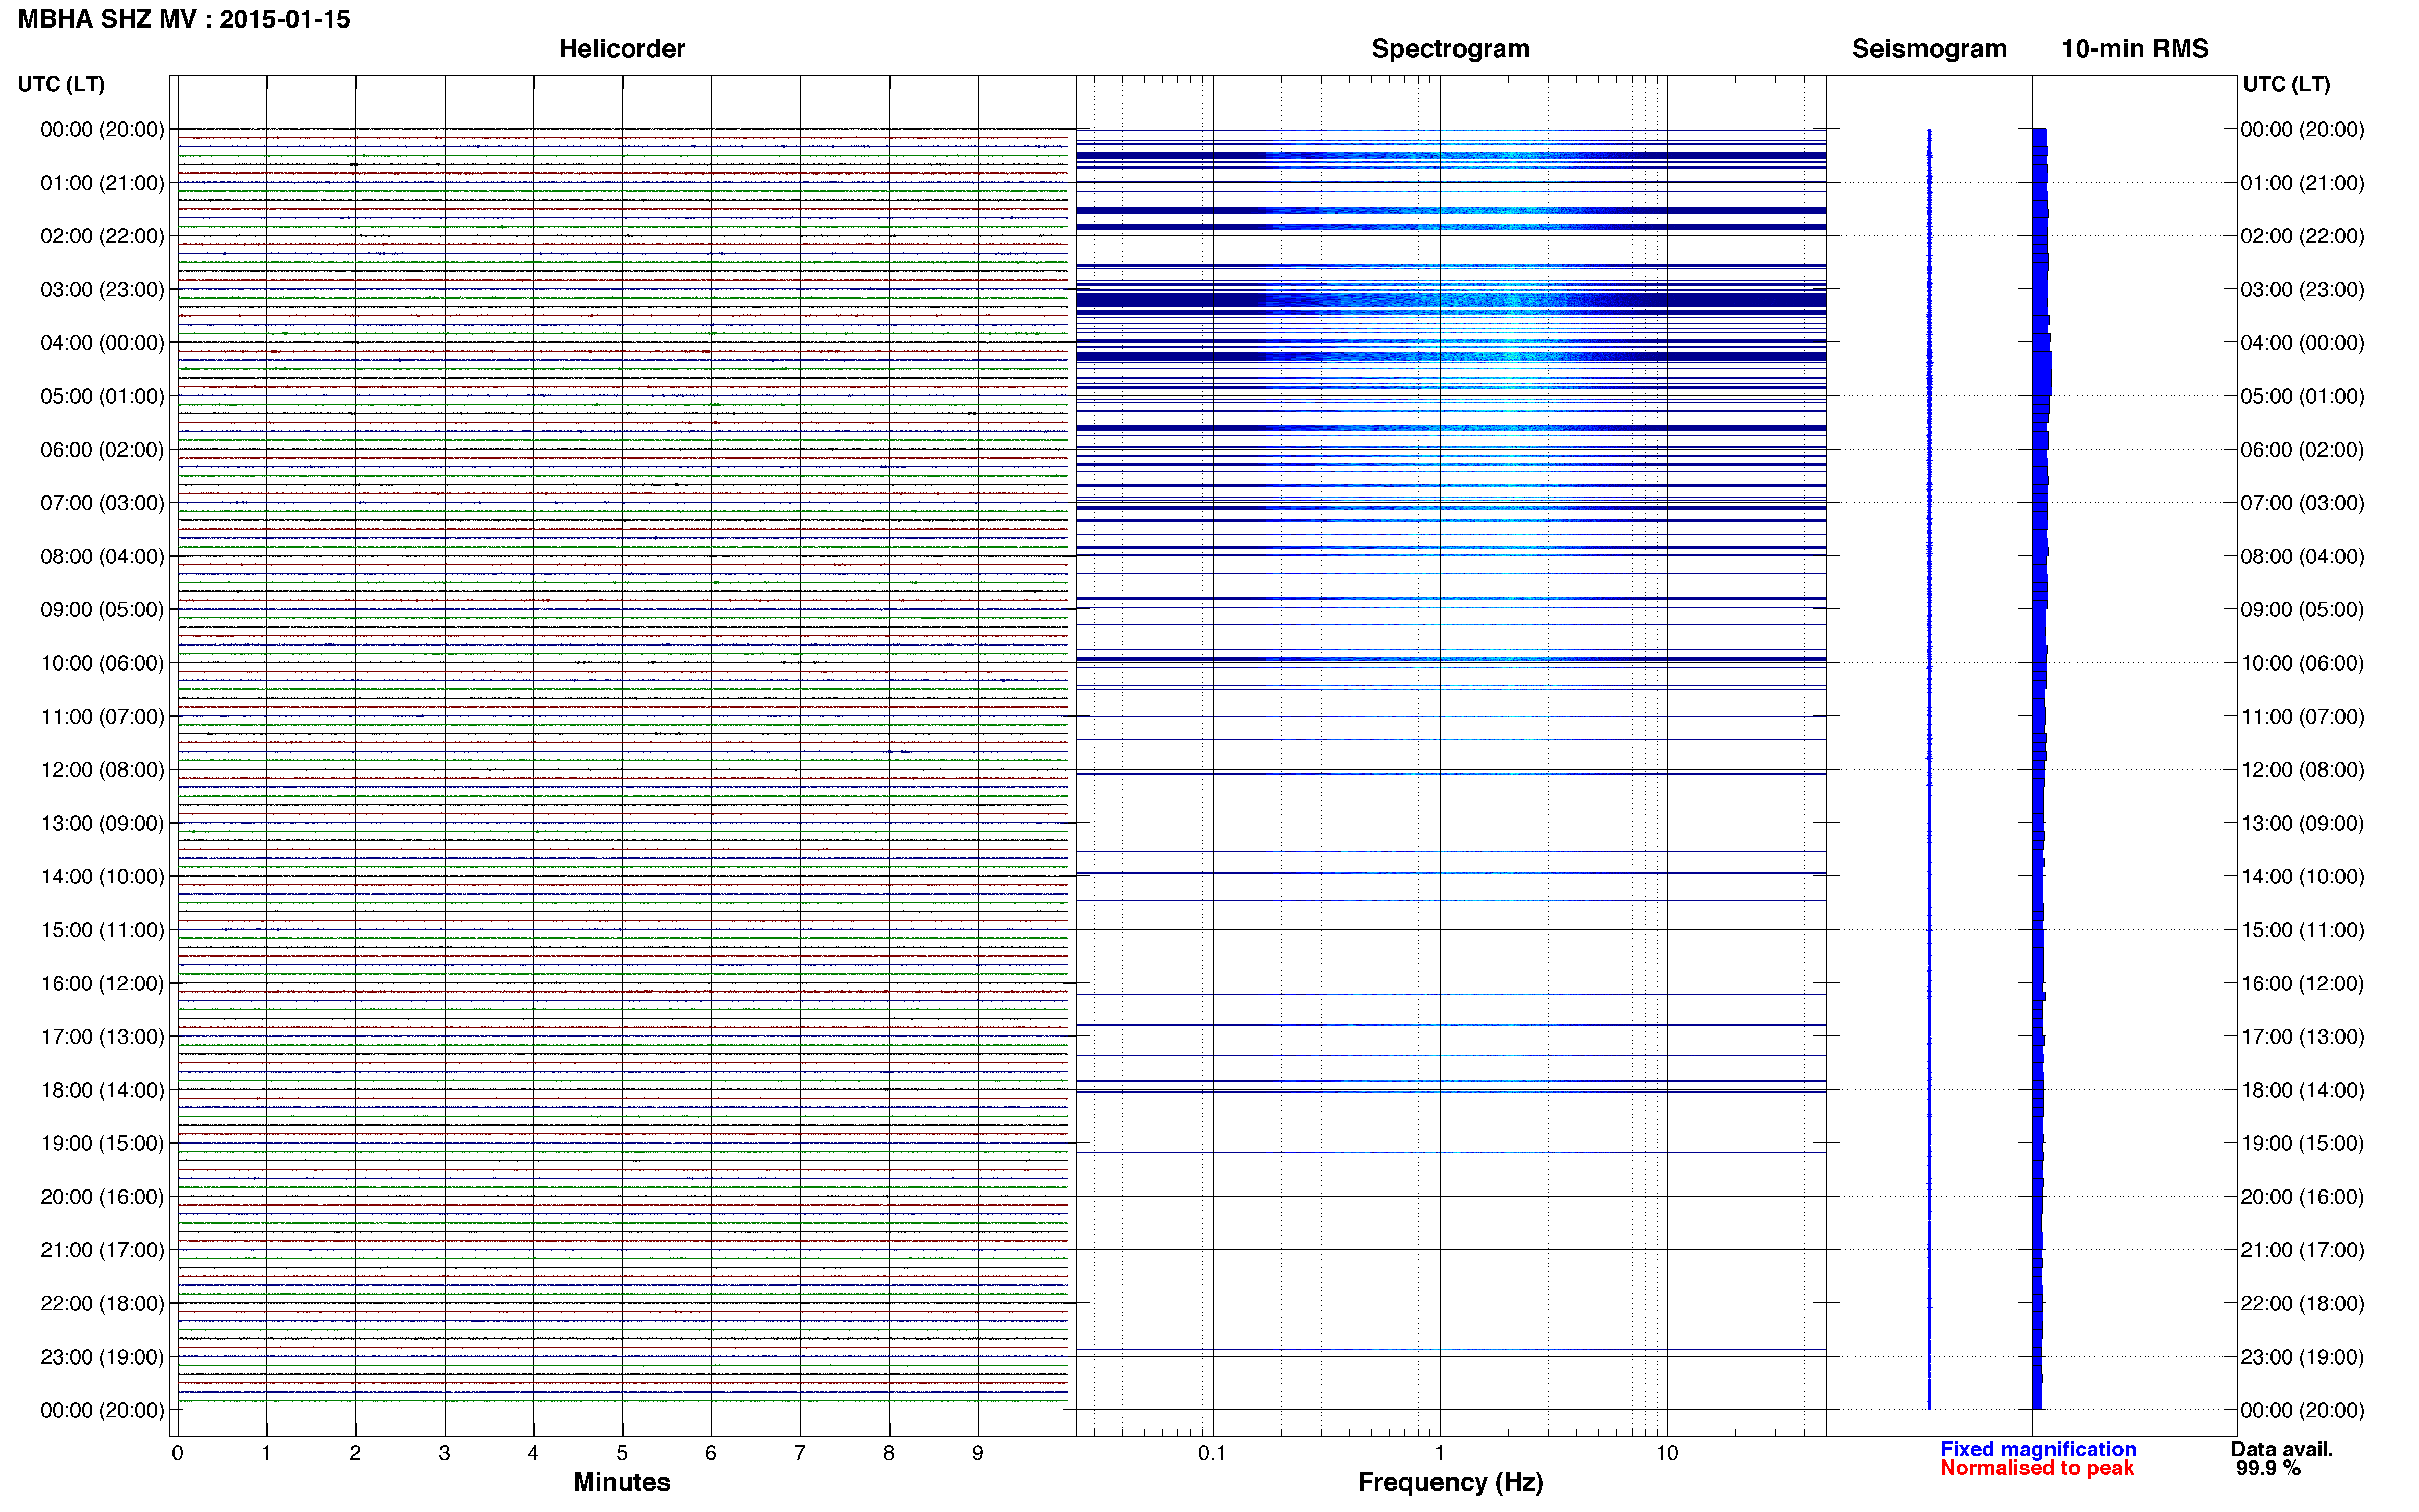Click '23:00 (19:00)' on the RMS time axis
Image resolution: width=2419 pixels, height=1512 pixels.
tap(2302, 1357)
